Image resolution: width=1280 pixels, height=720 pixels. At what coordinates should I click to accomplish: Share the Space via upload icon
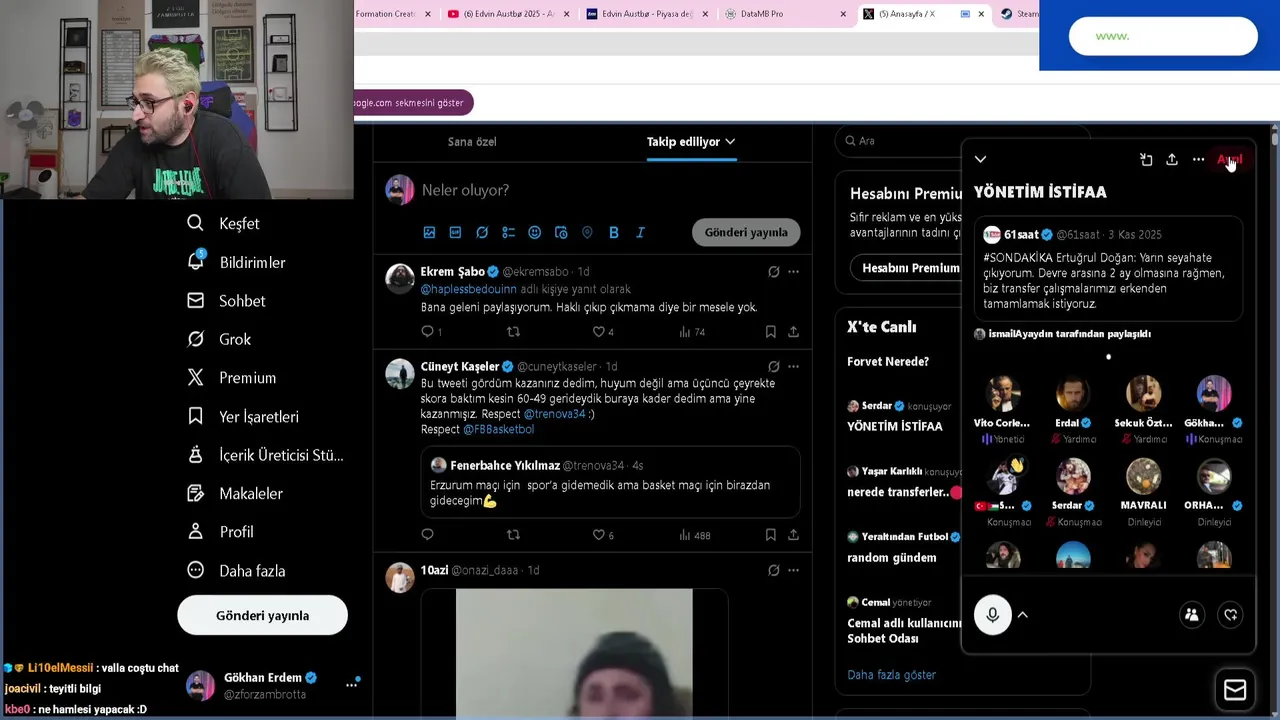[1172, 159]
